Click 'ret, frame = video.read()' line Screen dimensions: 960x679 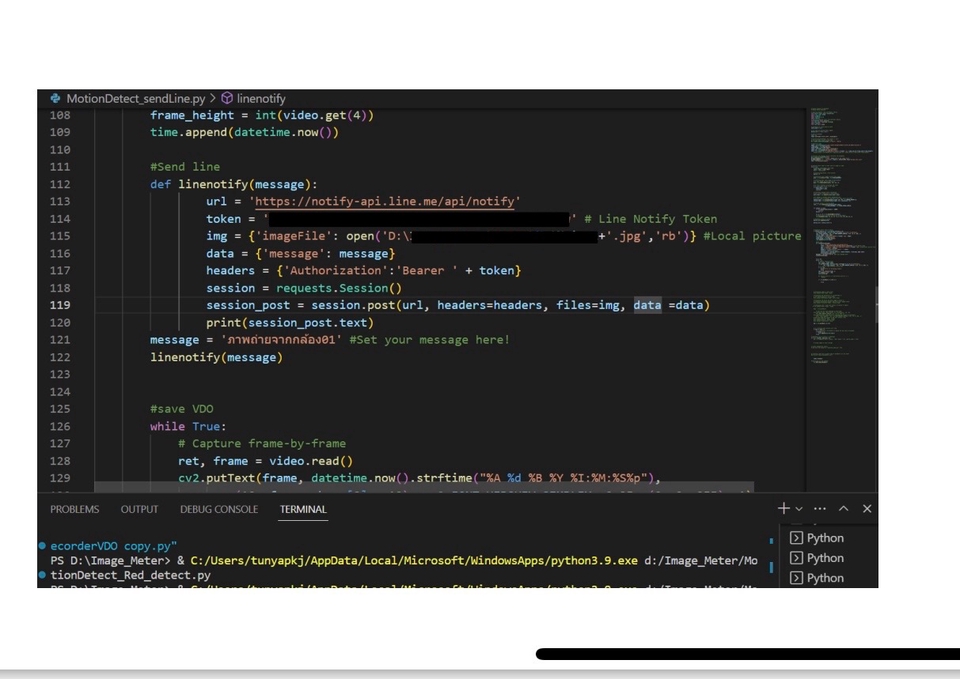pos(265,461)
